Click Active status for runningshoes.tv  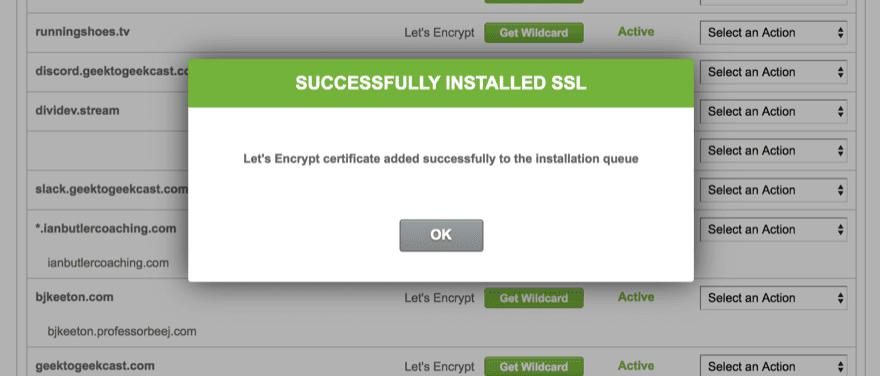tap(636, 32)
